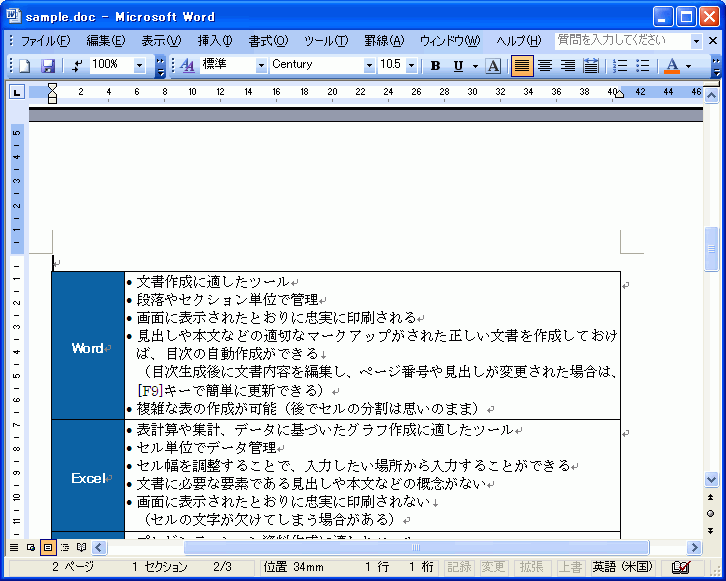Go to previous page button
The height and width of the screenshot is (581, 726).
[711, 497]
